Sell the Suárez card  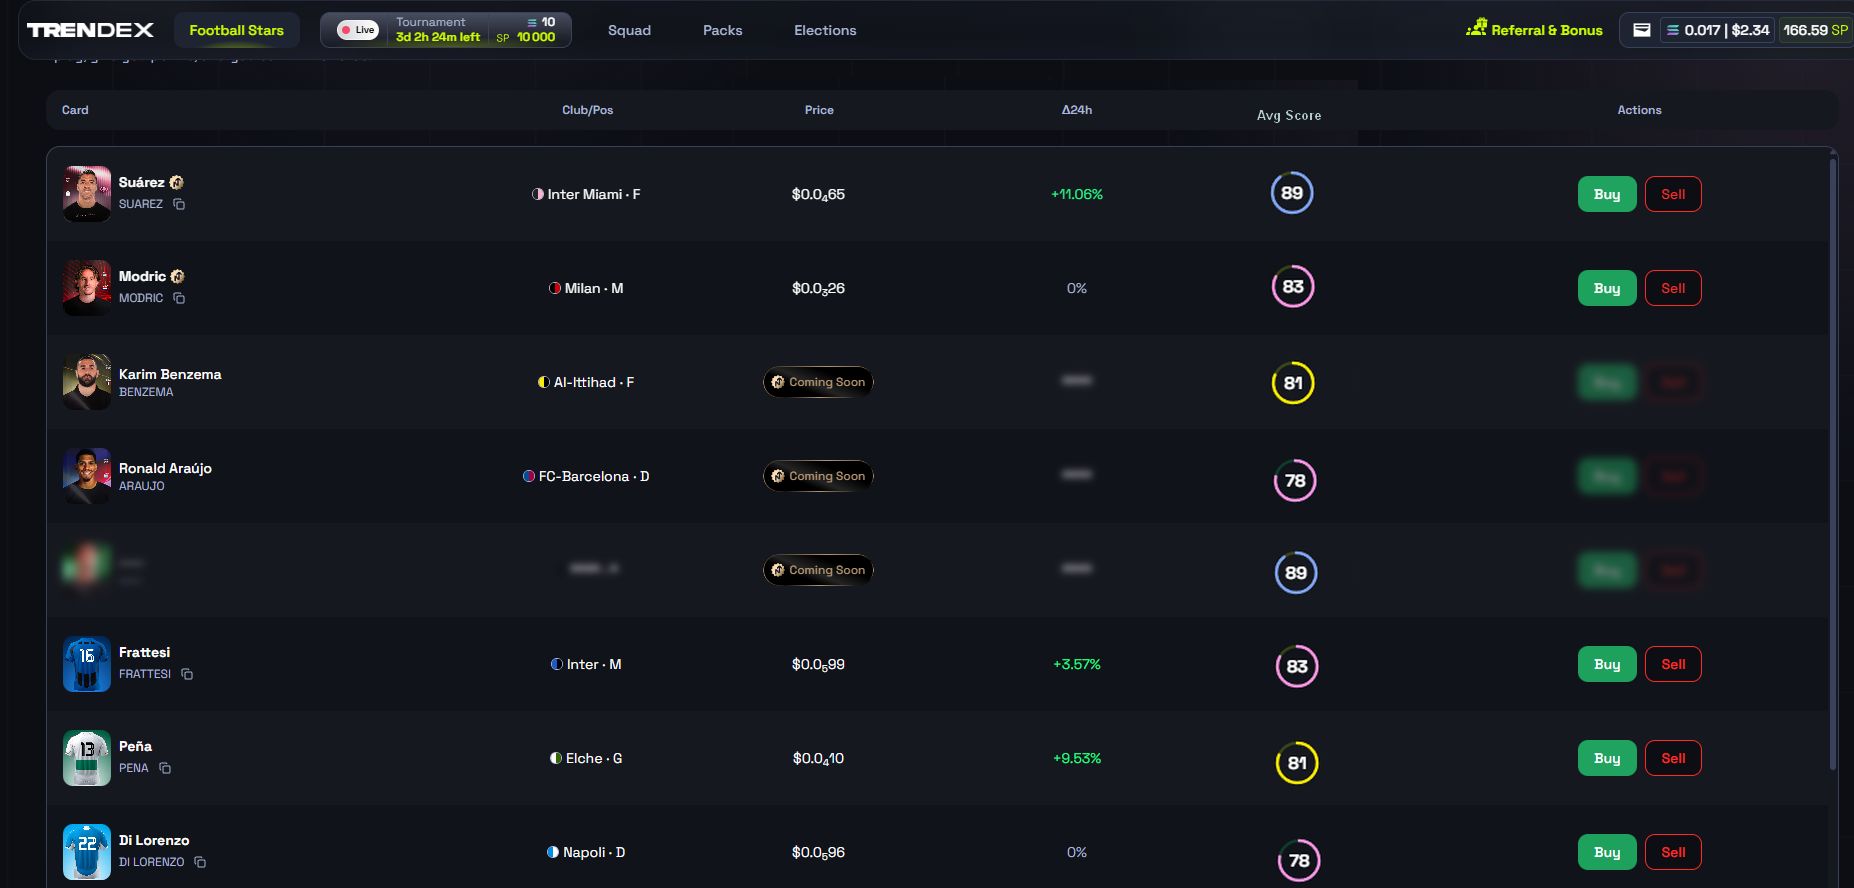(x=1673, y=194)
